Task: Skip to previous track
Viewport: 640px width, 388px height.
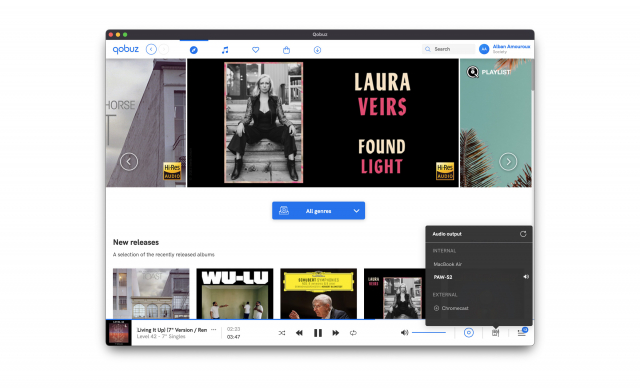Action: tap(299, 333)
